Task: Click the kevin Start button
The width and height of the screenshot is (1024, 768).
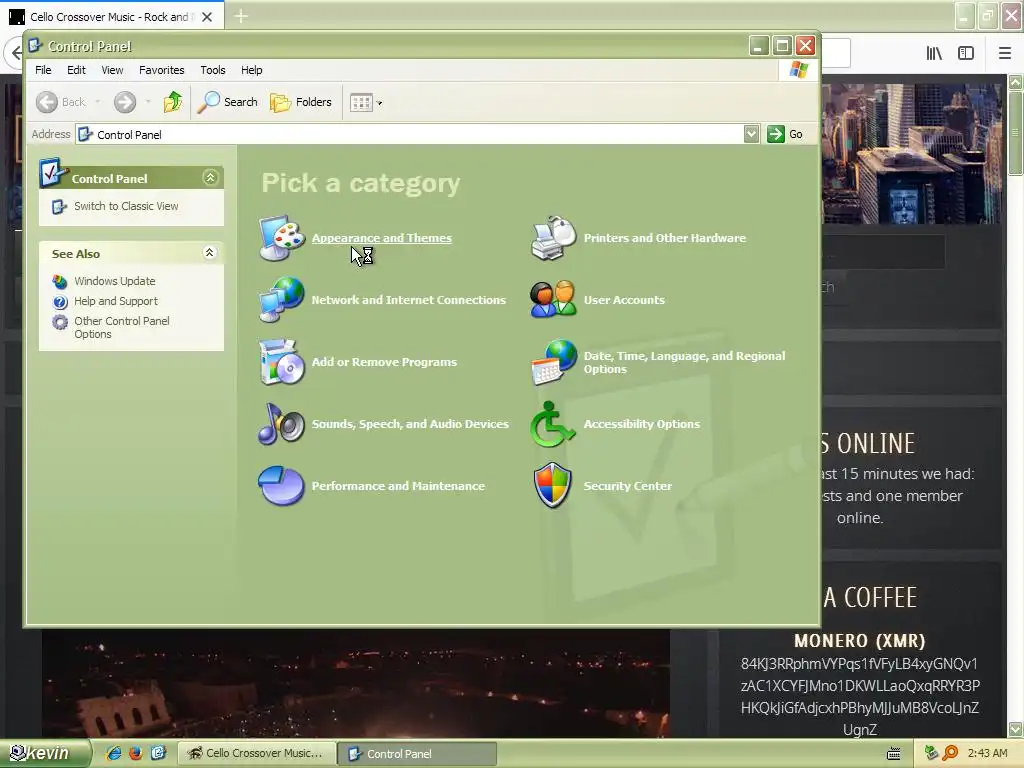Action: (x=44, y=754)
